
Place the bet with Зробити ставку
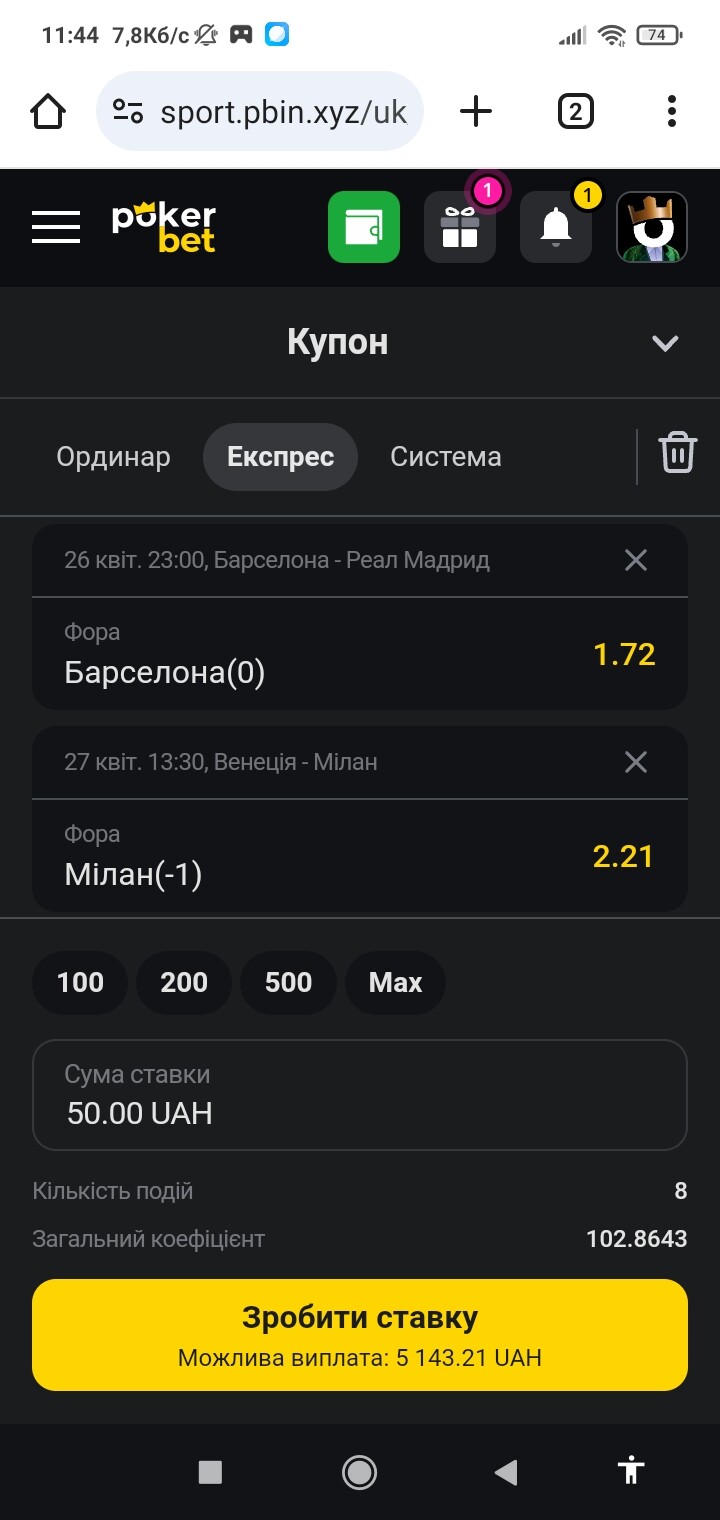point(360,1335)
